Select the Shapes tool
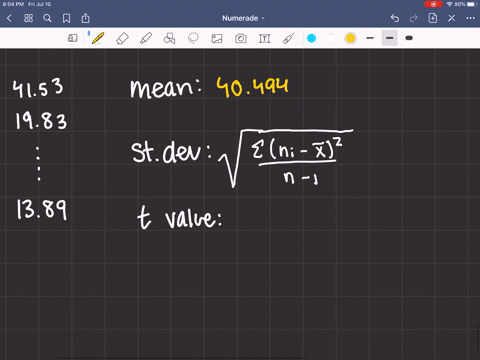Screen dimensions: 480x360 [169, 38]
